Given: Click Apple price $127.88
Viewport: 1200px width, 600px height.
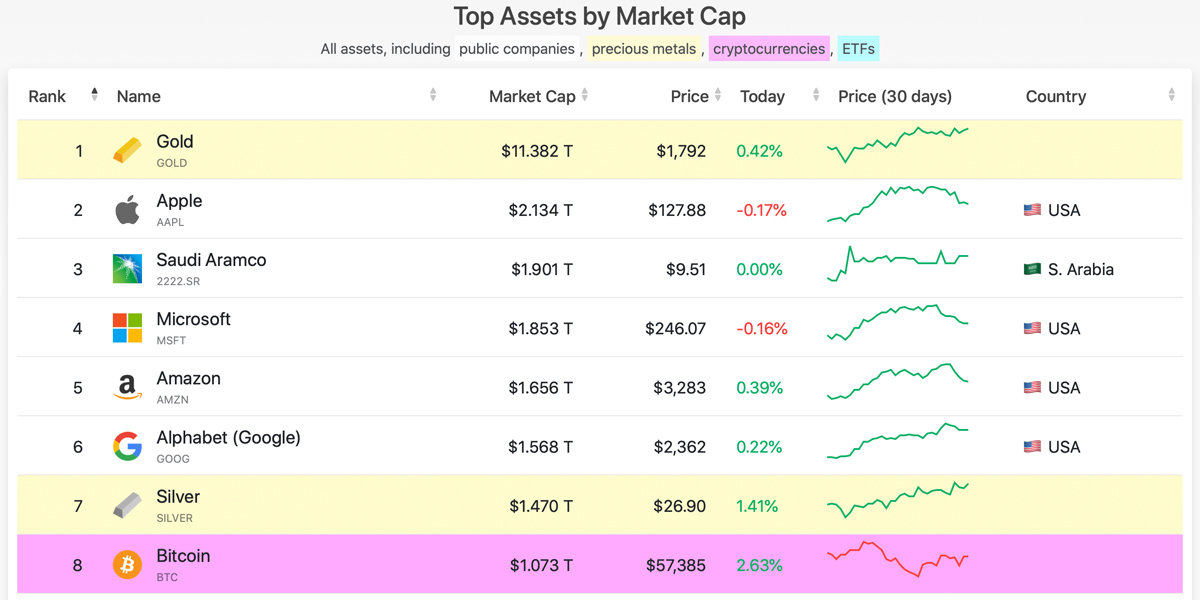Looking at the screenshot, I should tap(677, 210).
